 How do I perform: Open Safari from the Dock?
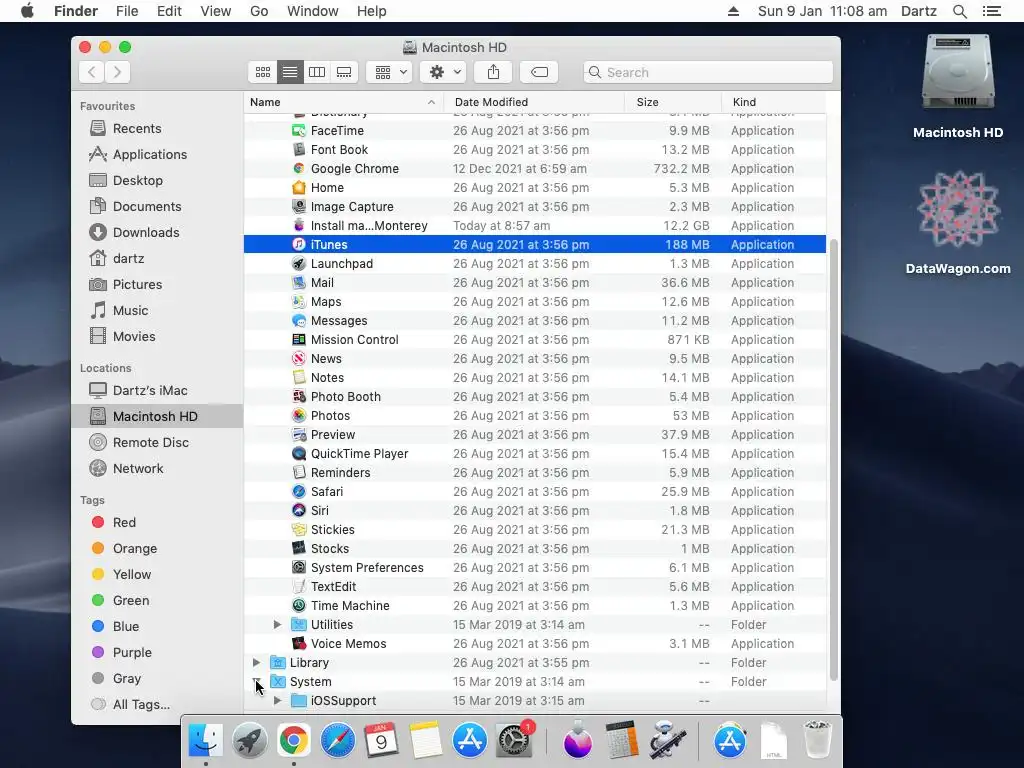tap(338, 741)
